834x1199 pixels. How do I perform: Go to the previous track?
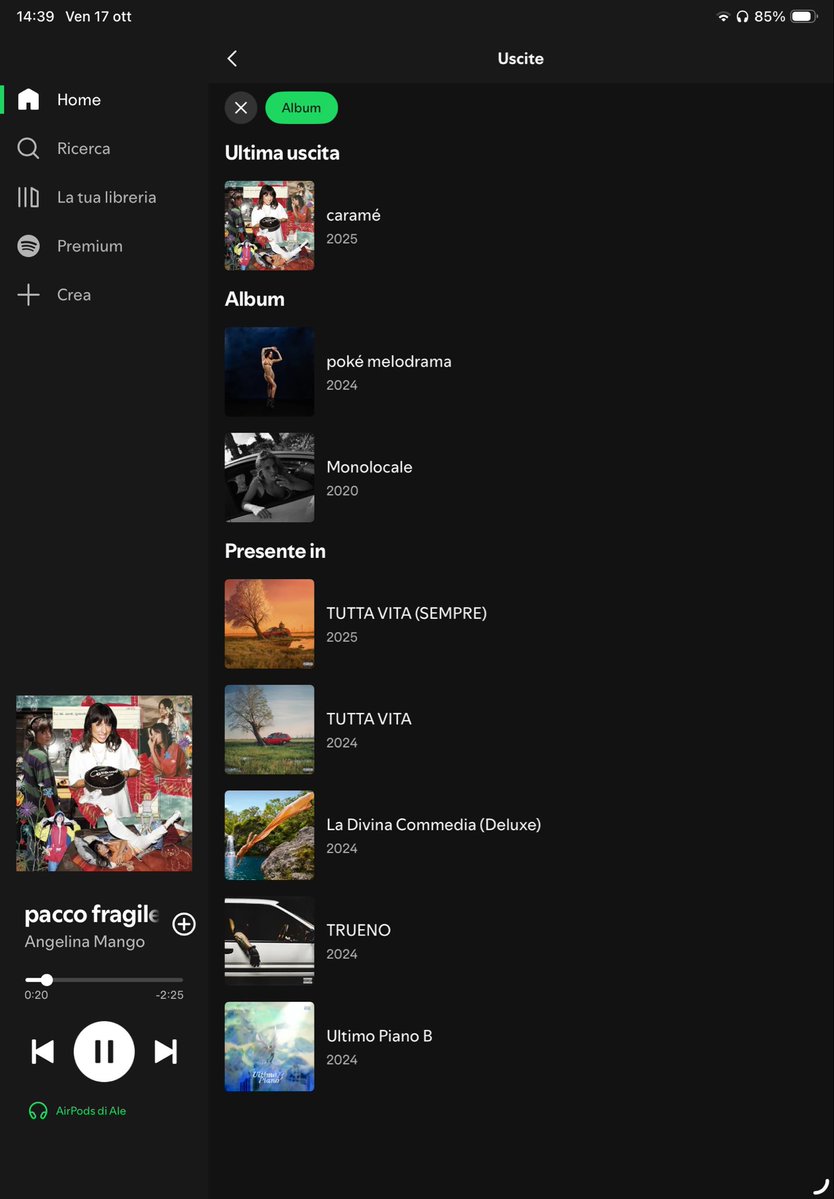click(x=43, y=1051)
